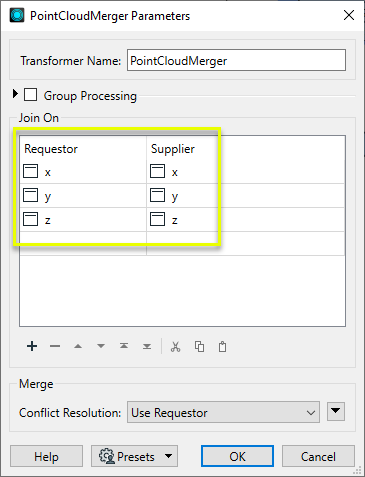This screenshot has height=477, width=365.
Task: Select the Requestor x component cell
Action: click(x=83, y=172)
